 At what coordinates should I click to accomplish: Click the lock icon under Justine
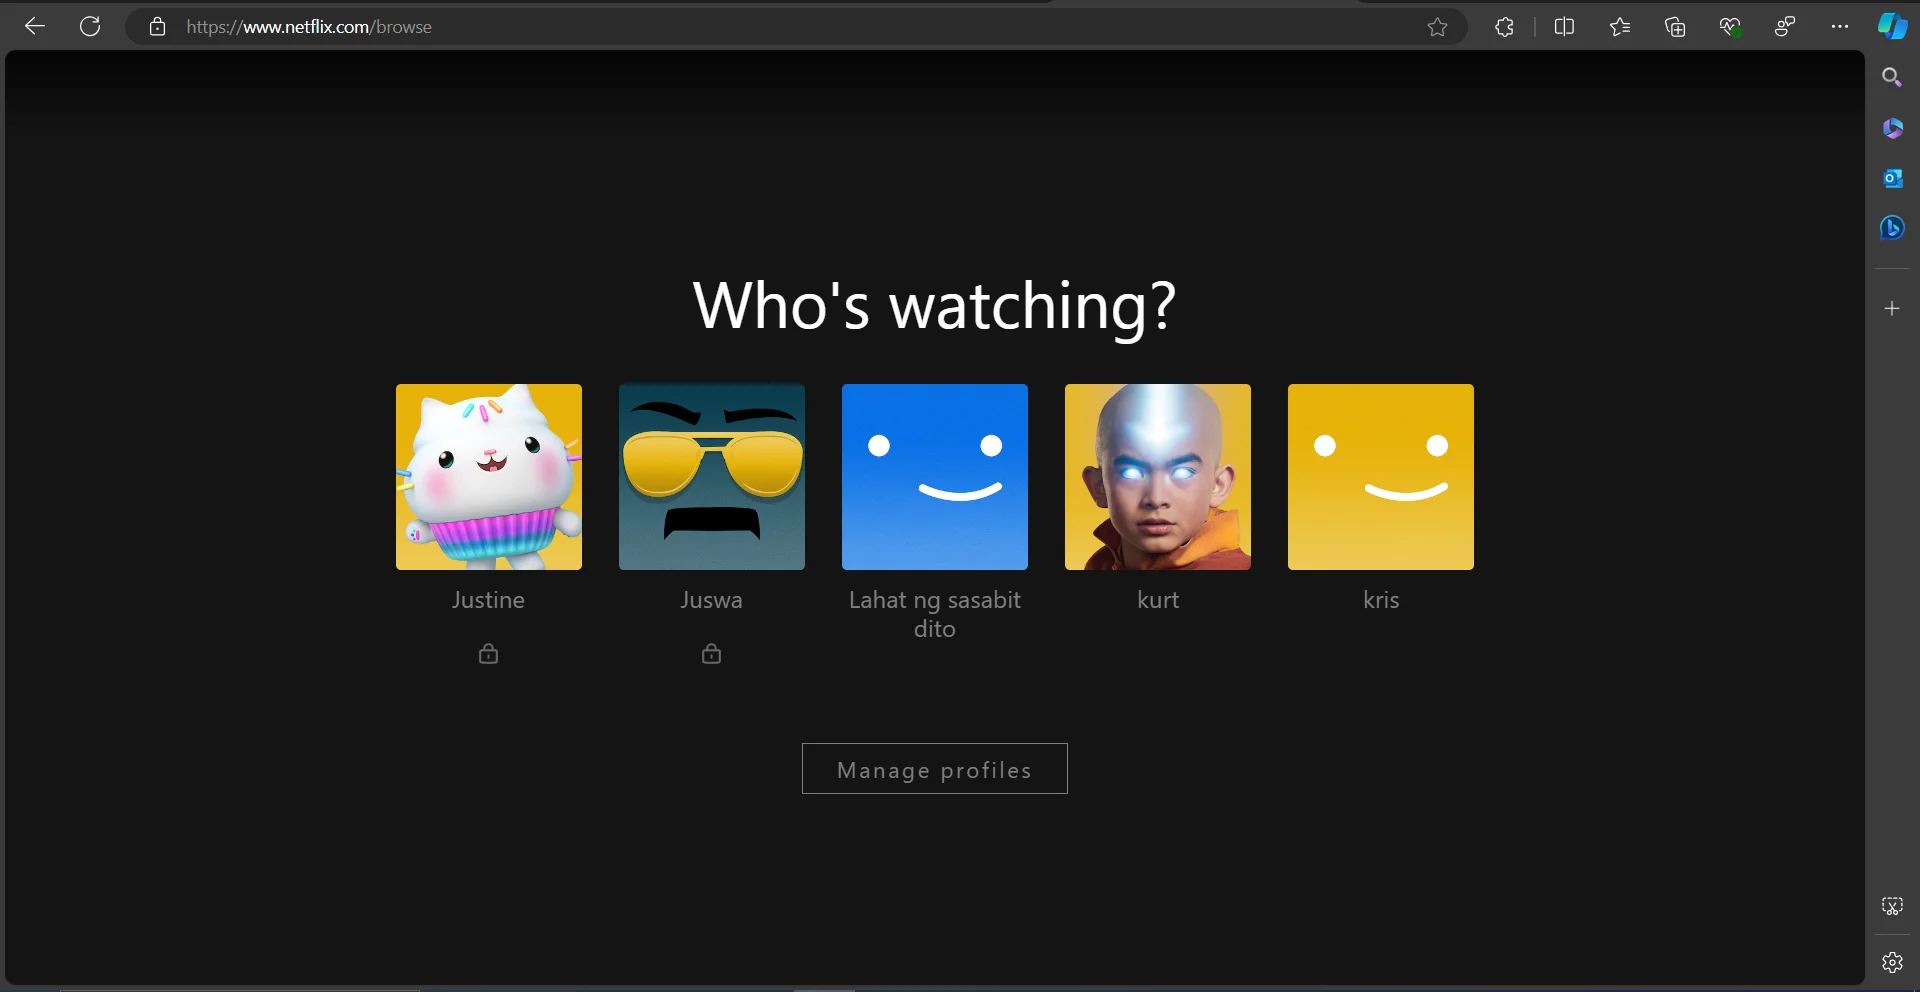(x=488, y=653)
